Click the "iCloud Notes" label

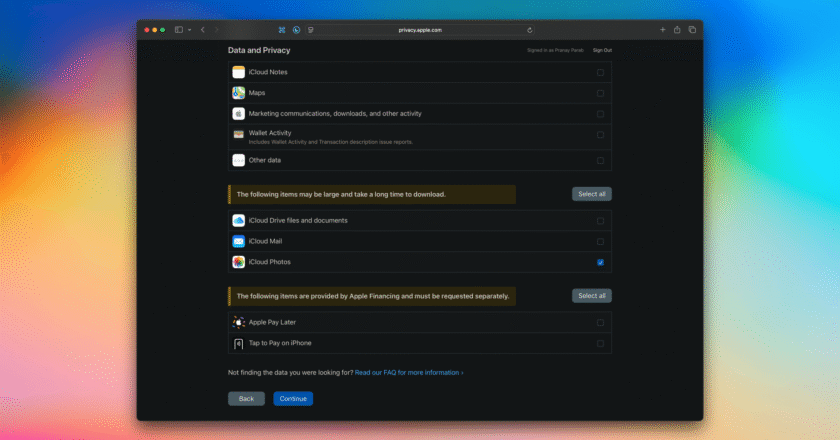268,72
